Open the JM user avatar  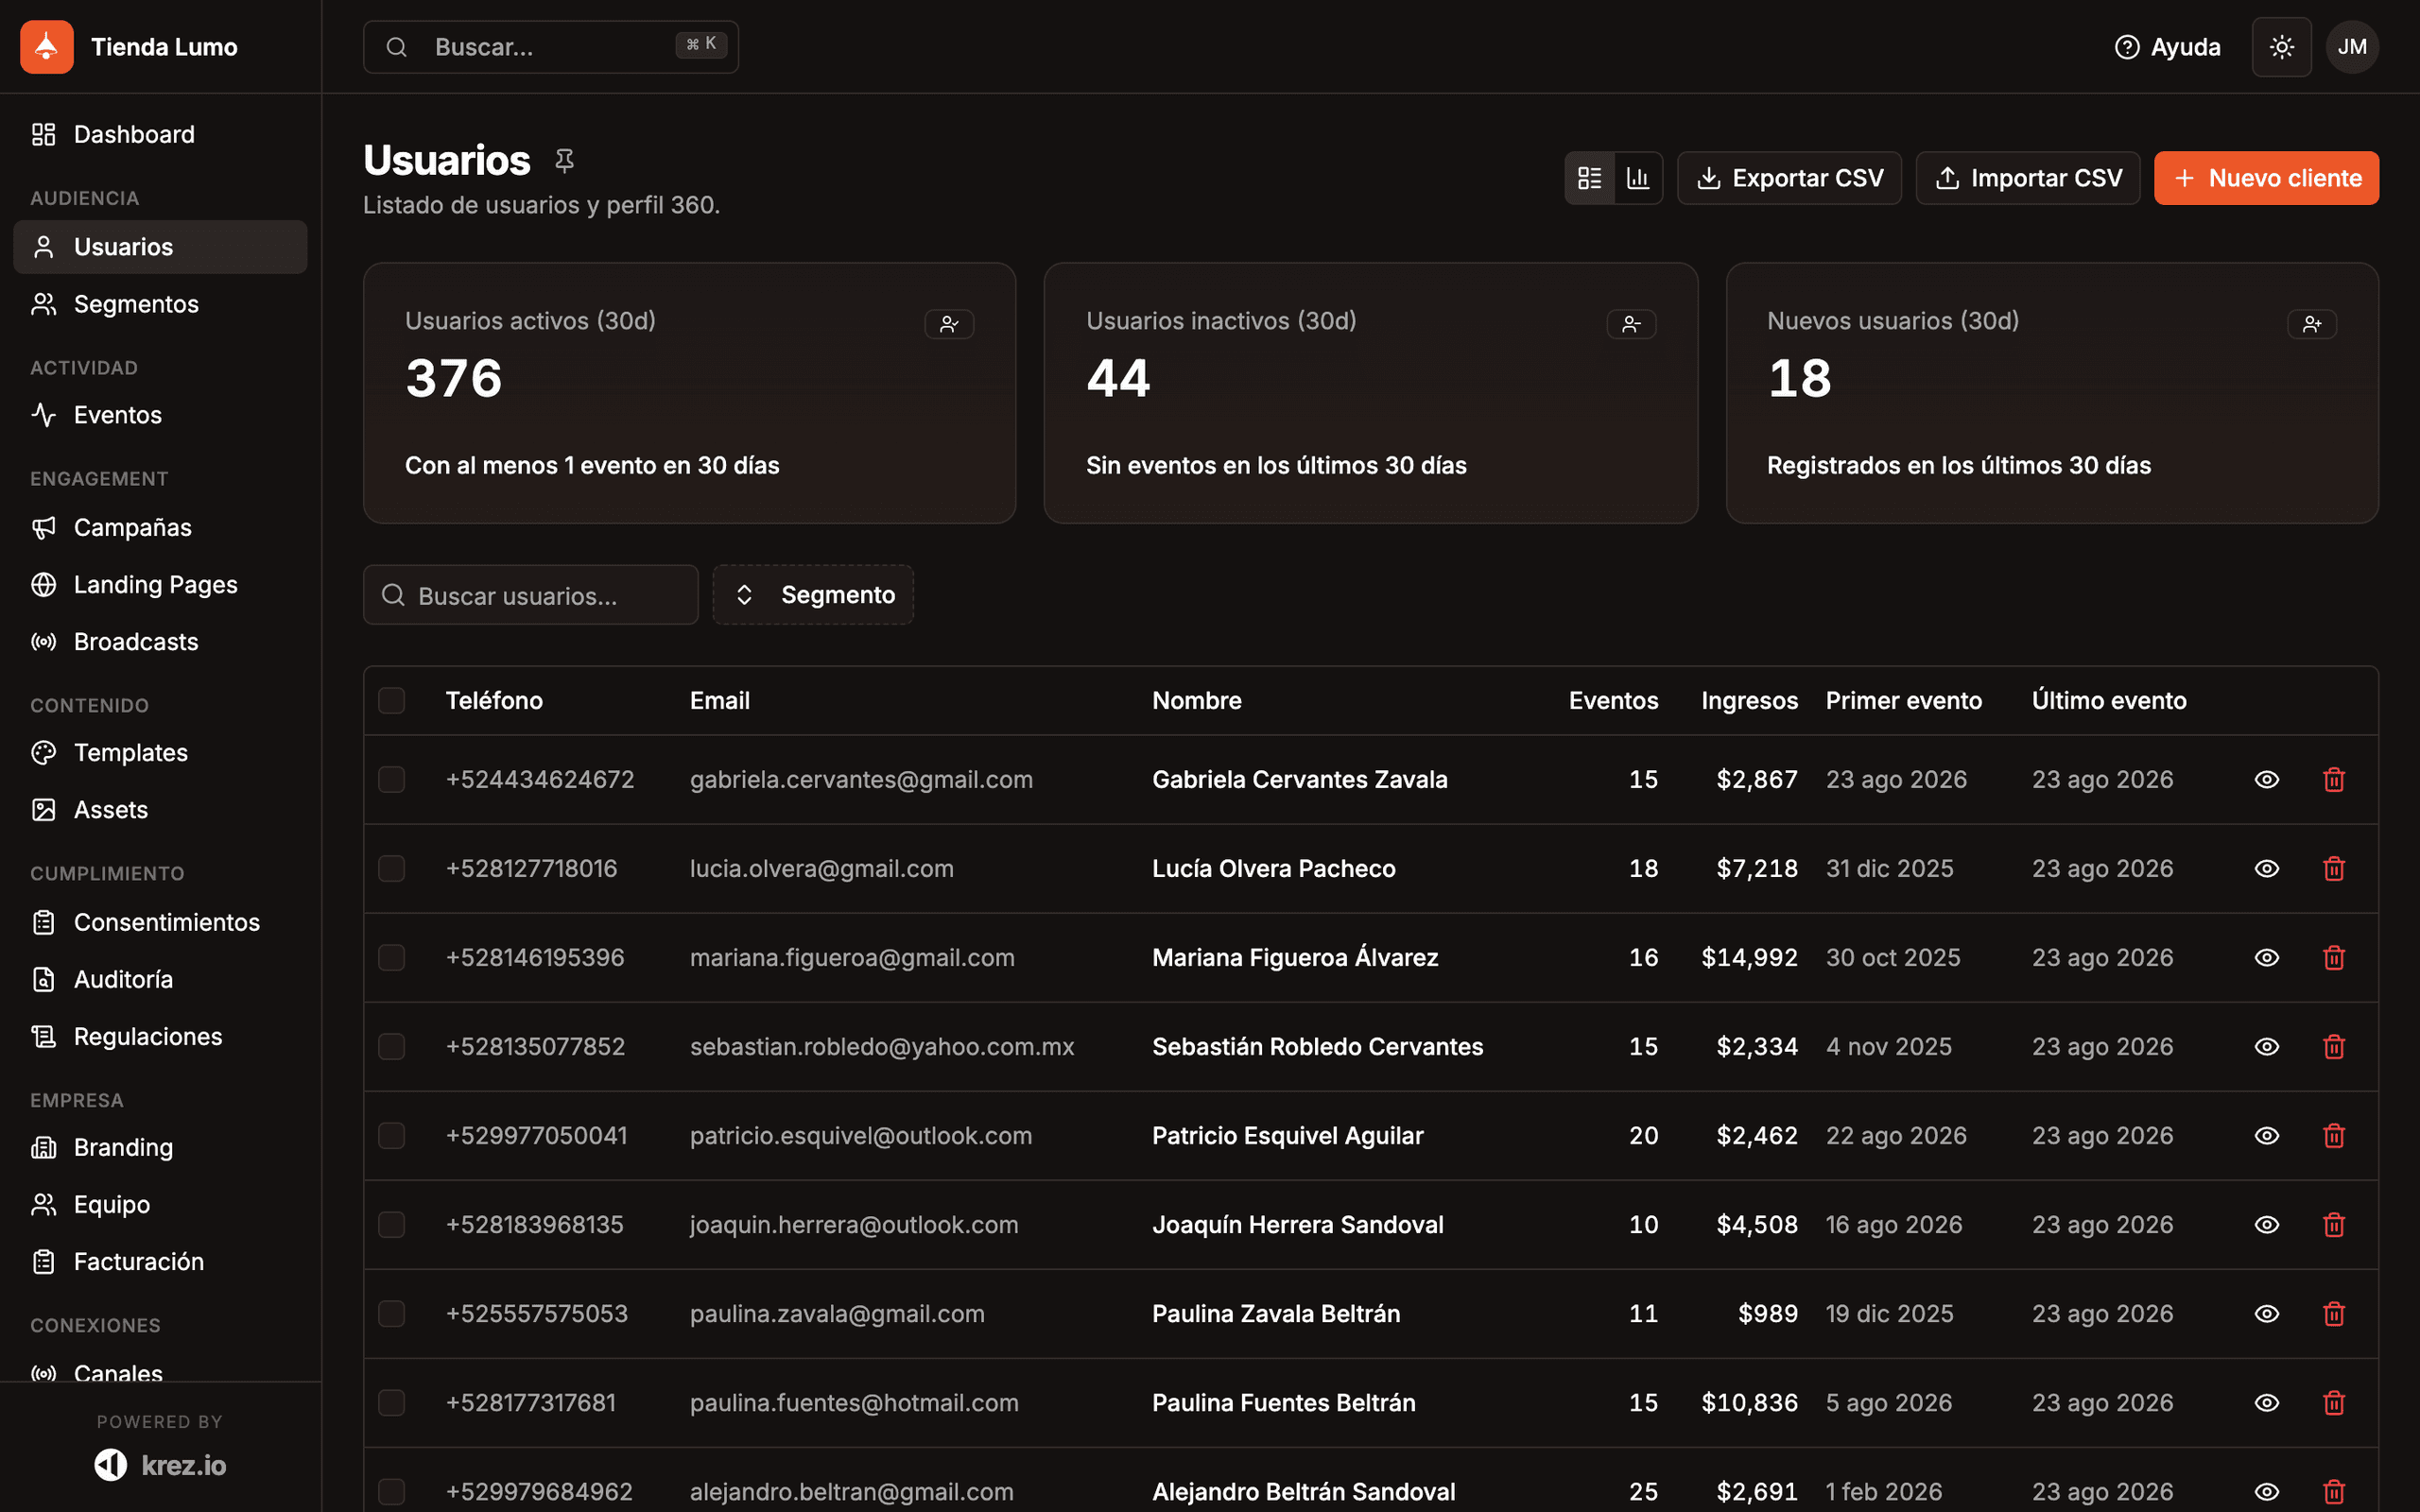(x=2352, y=47)
